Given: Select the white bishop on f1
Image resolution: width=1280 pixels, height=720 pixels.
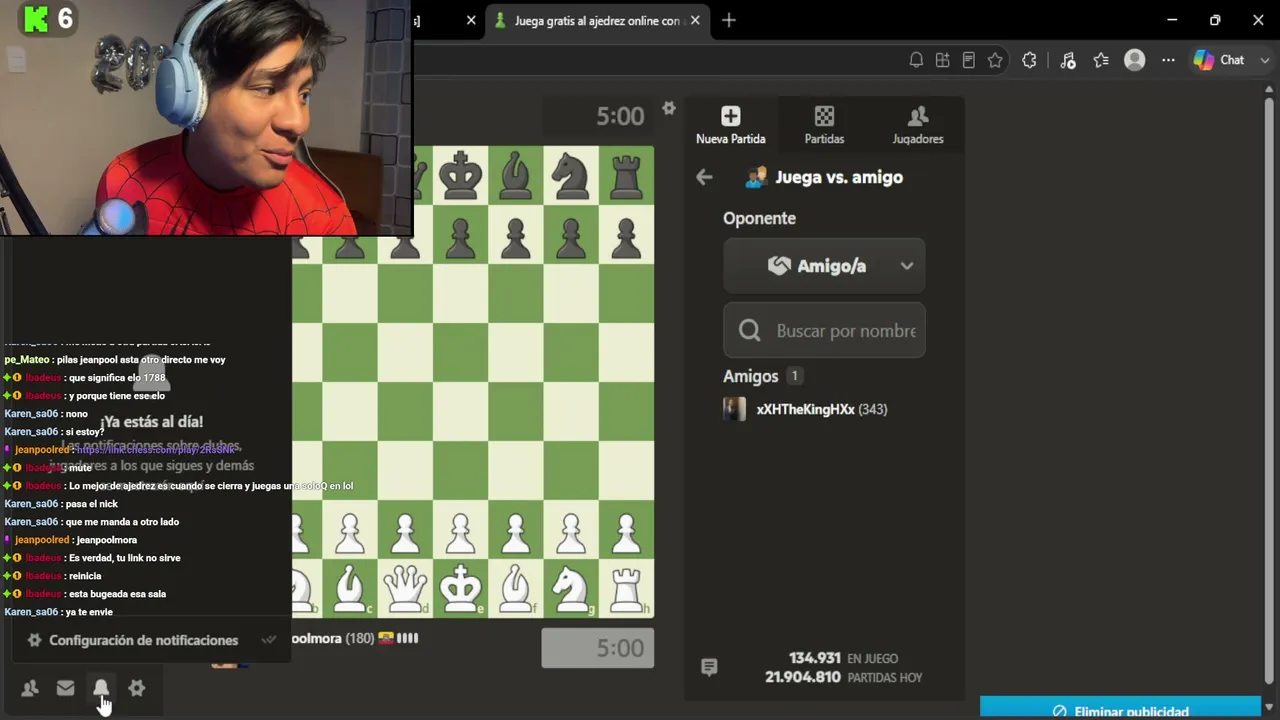Looking at the screenshot, I should pyautogui.click(x=516, y=589).
